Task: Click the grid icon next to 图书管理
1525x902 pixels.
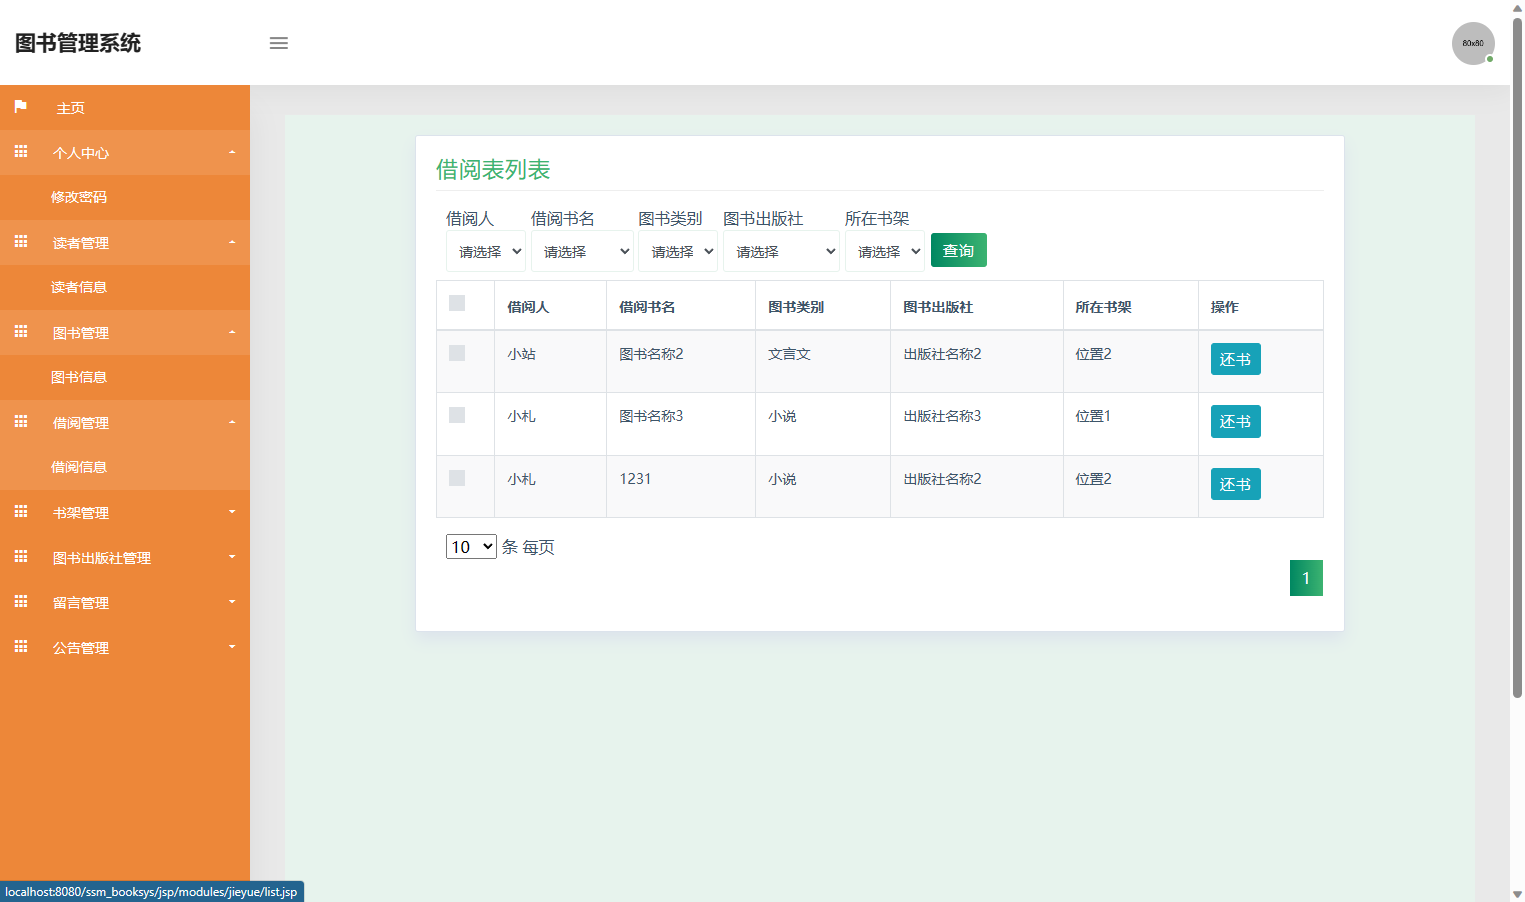Action: (20, 332)
